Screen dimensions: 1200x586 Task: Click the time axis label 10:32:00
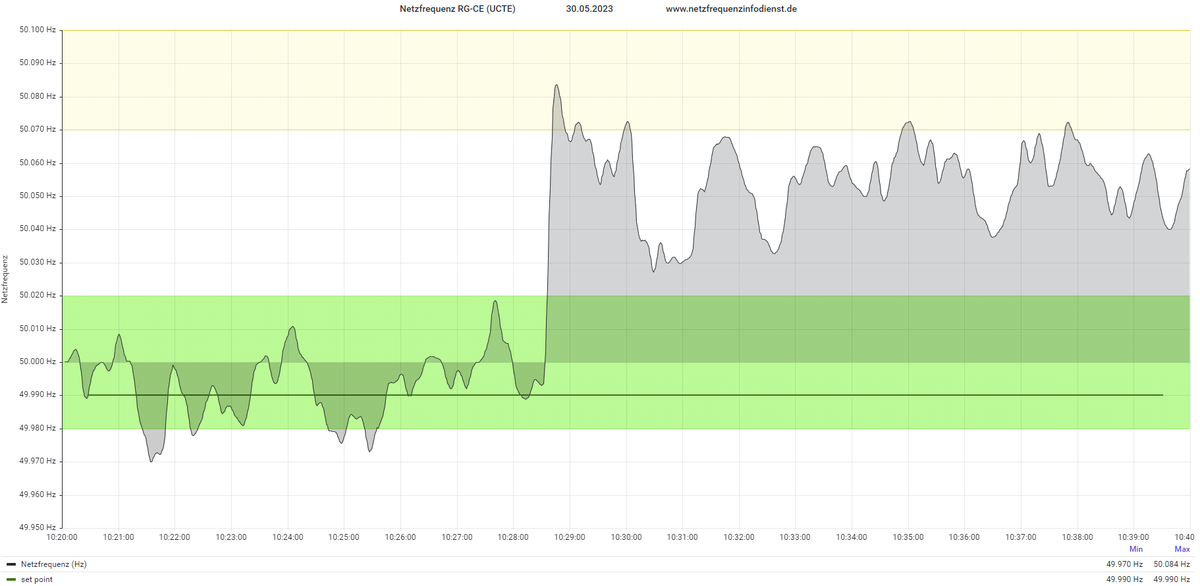click(x=739, y=537)
